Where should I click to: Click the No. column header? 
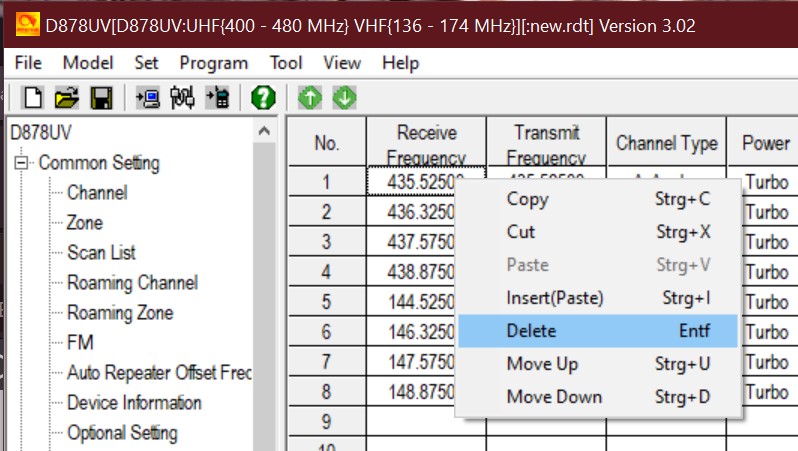pos(327,143)
